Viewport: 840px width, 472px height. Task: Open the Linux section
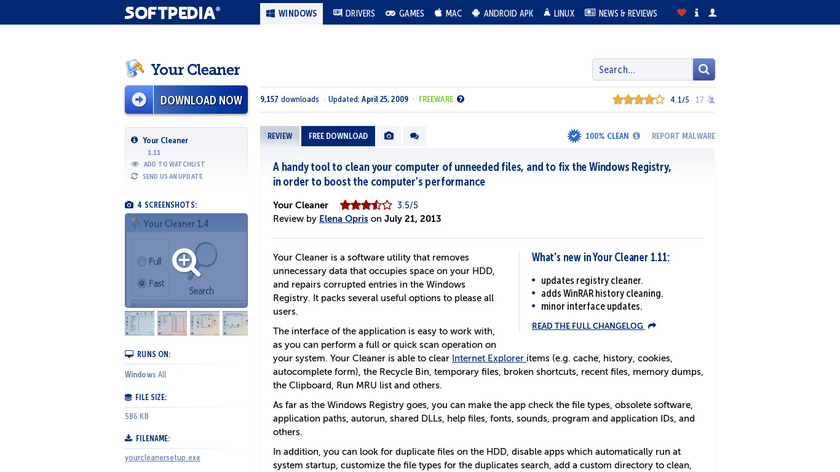559,13
